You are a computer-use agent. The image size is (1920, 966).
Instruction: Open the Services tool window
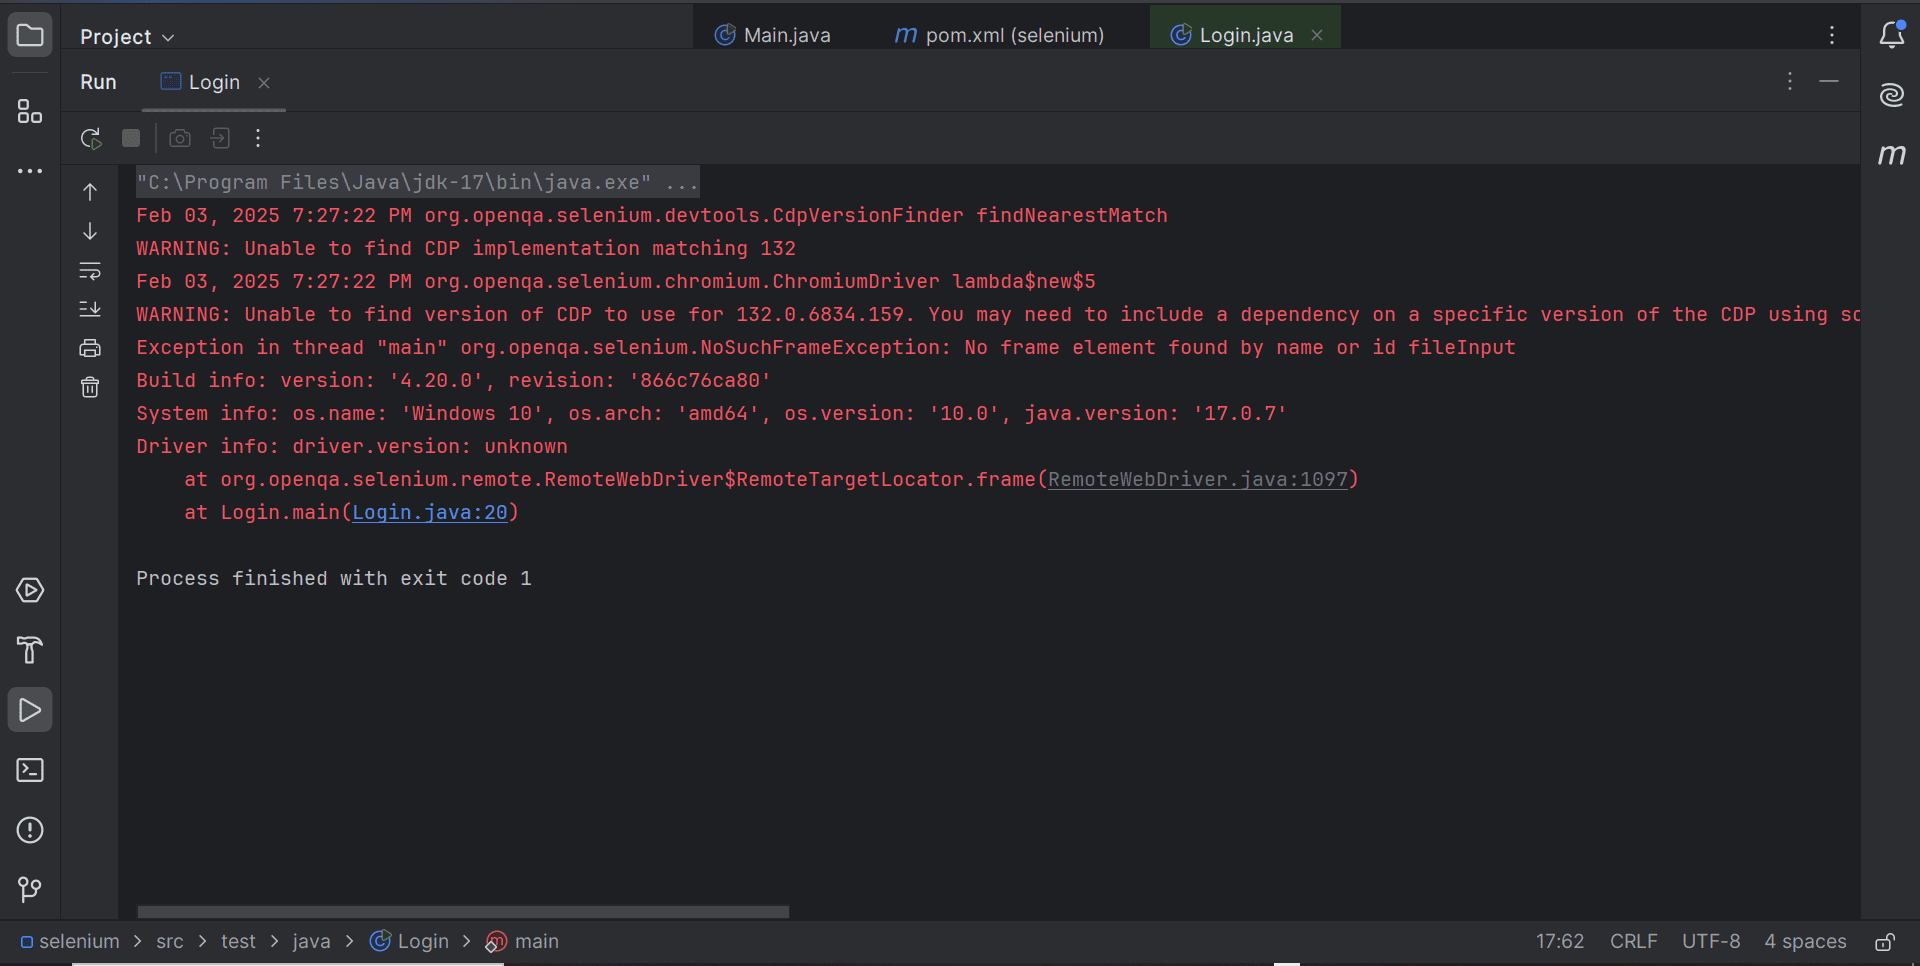[30, 591]
